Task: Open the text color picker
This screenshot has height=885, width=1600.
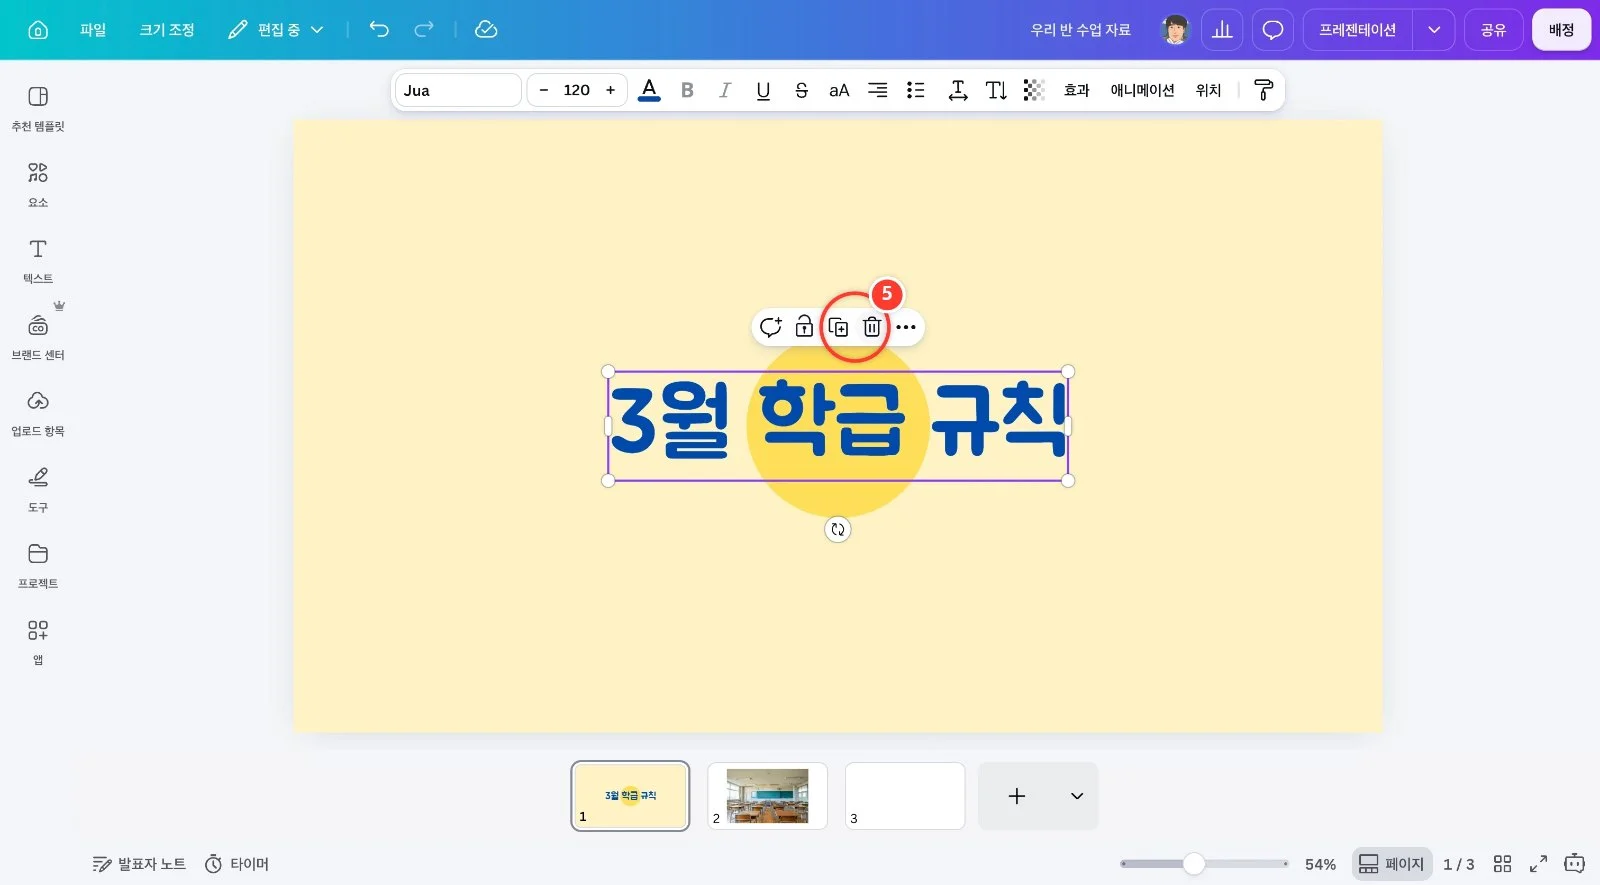Action: coord(649,90)
